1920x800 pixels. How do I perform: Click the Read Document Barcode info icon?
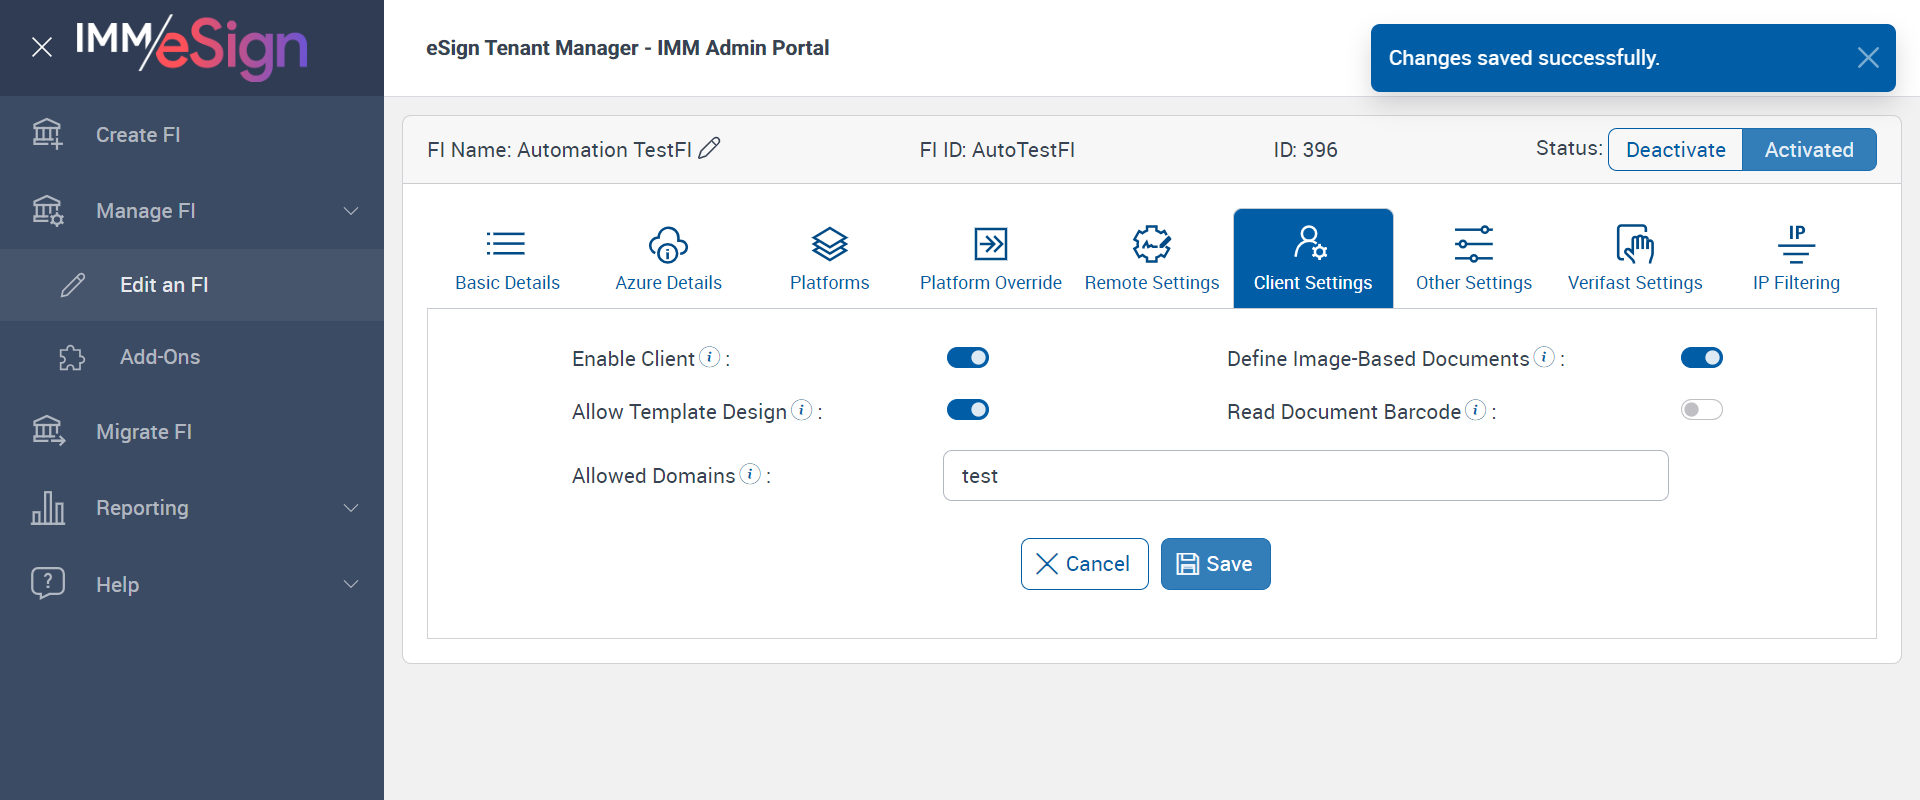(1475, 410)
